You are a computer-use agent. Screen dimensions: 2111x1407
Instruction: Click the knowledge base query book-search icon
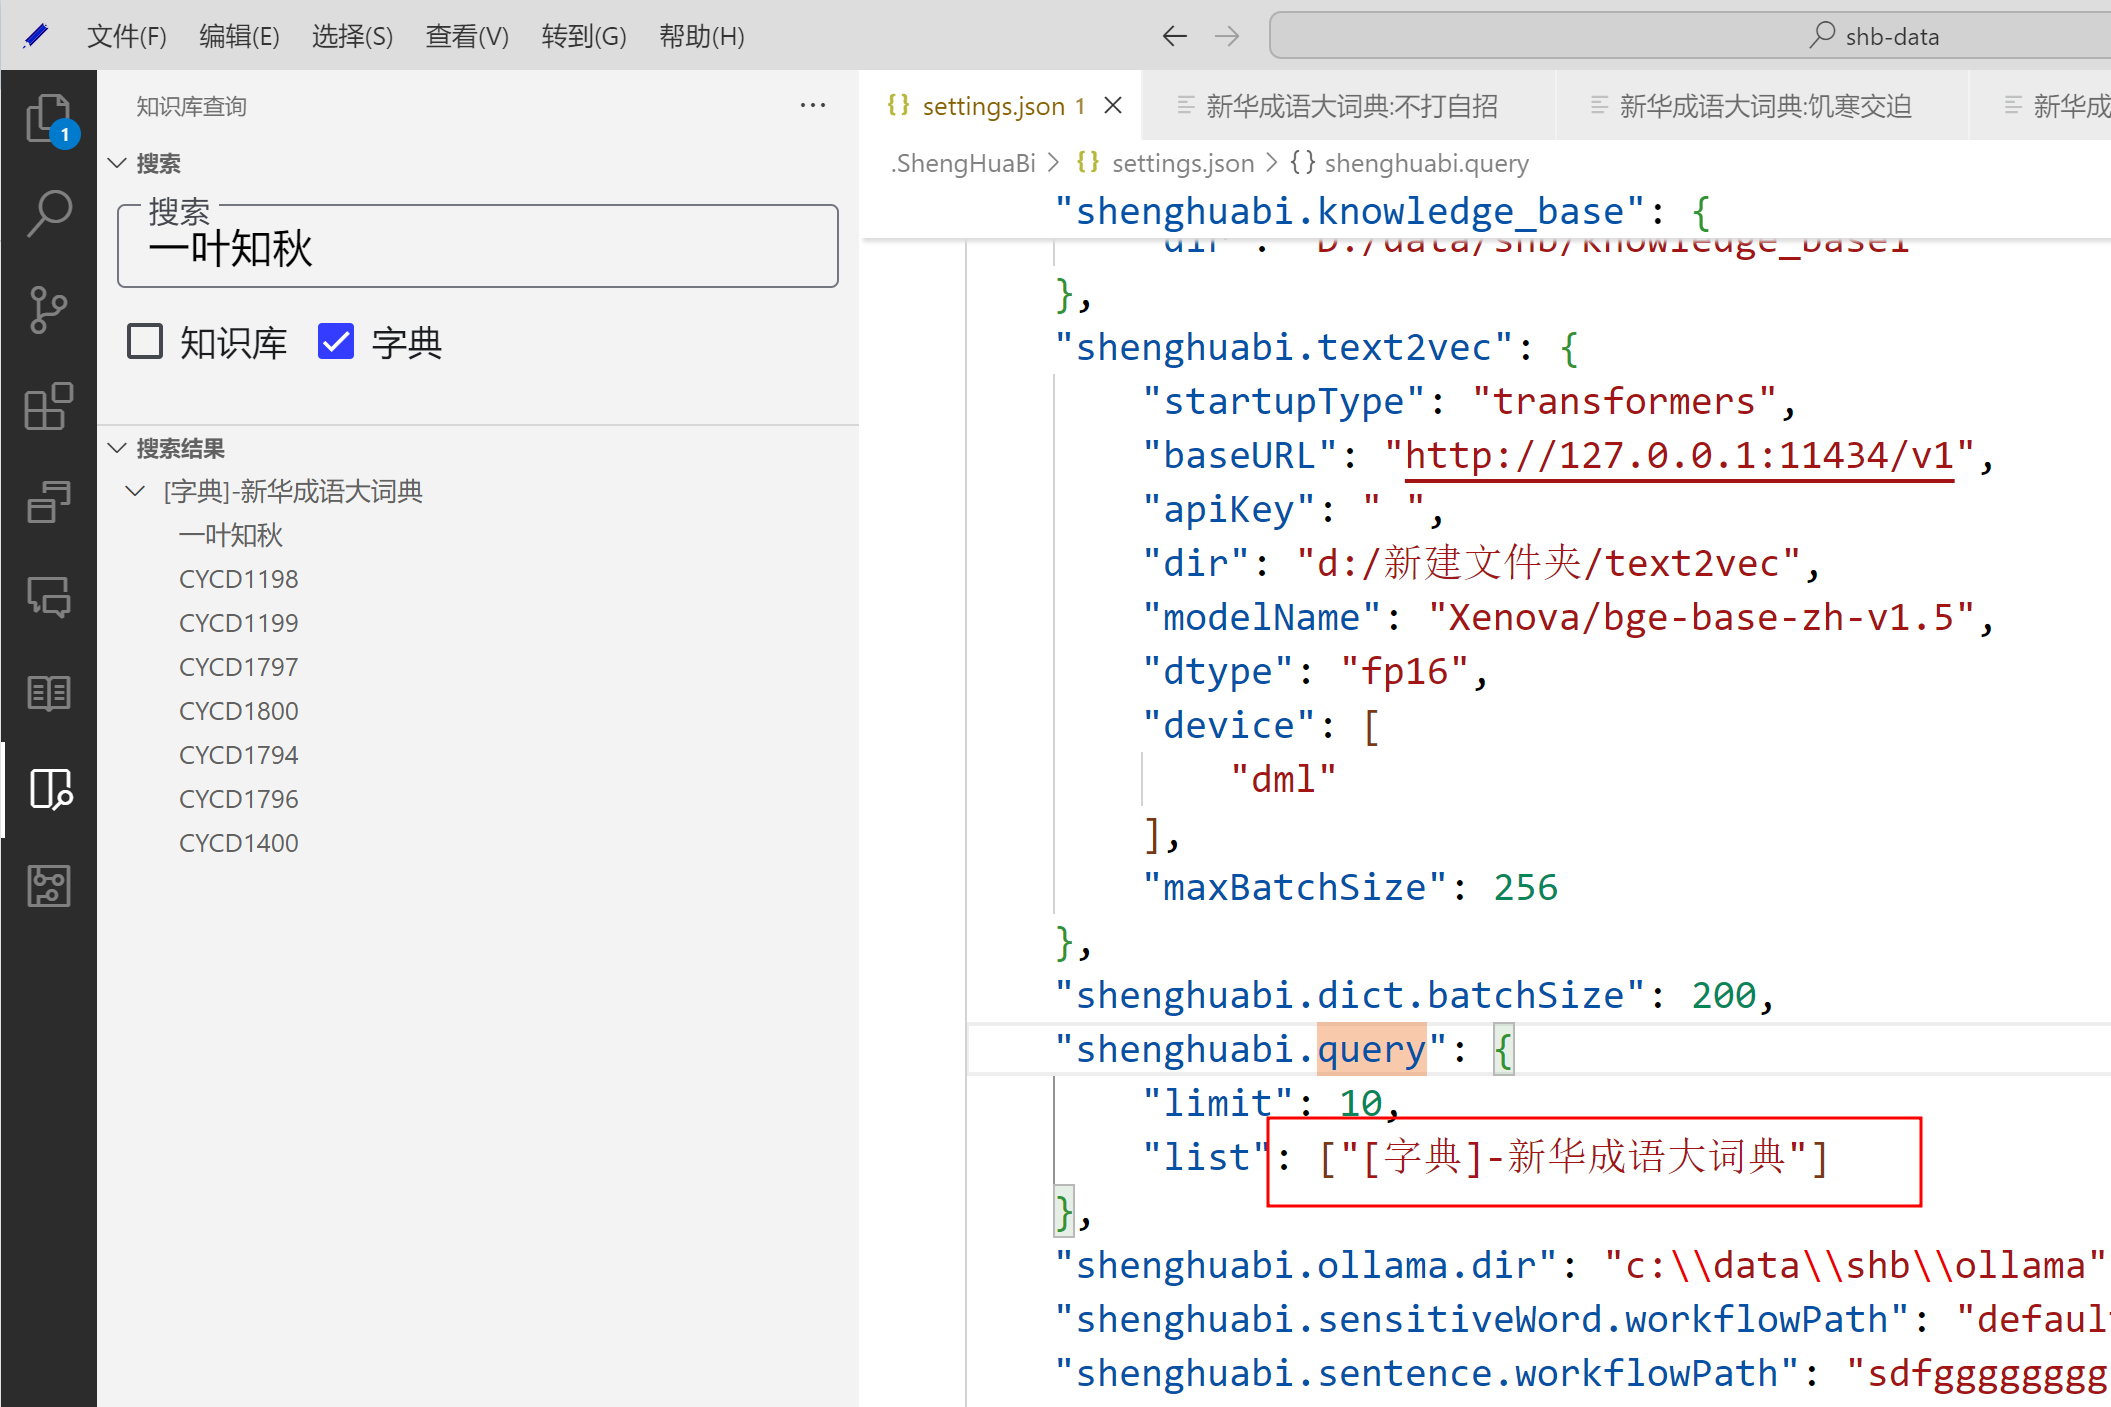50,789
